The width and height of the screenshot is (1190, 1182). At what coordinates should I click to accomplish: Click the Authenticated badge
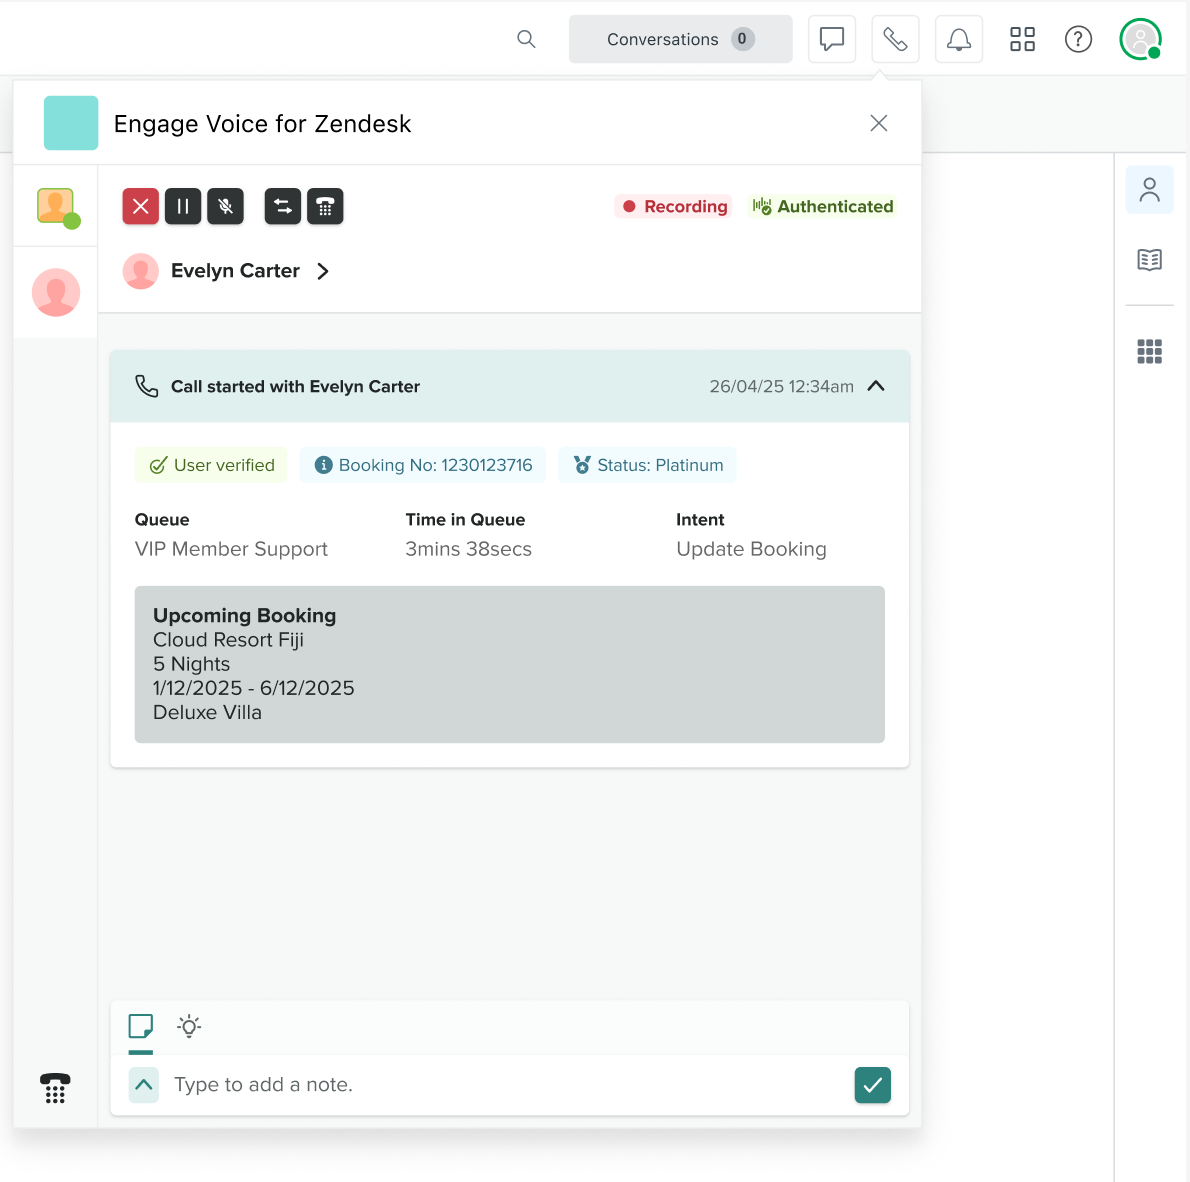point(822,206)
